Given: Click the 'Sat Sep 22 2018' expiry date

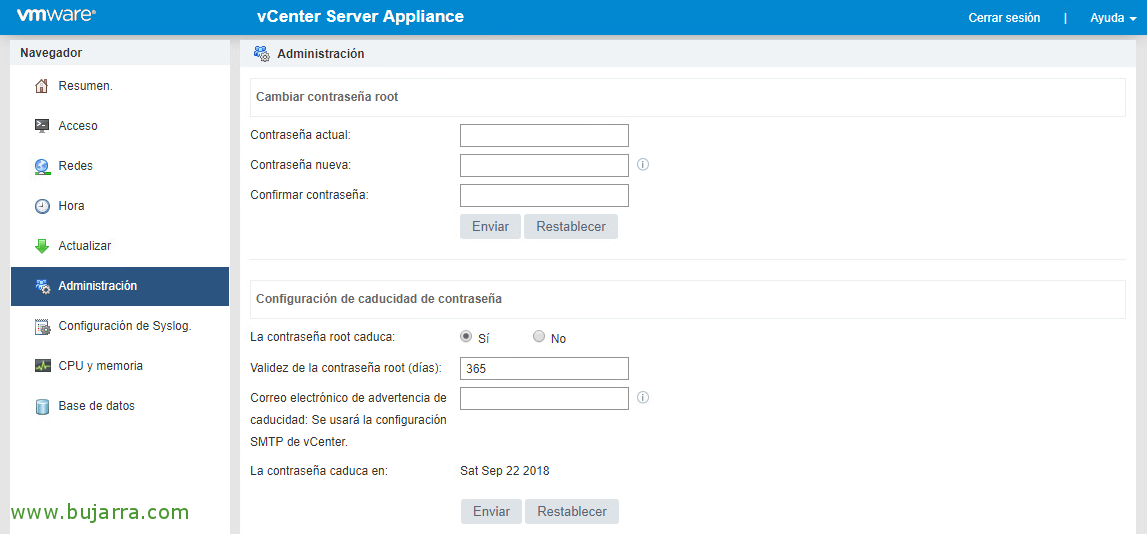Looking at the screenshot, I should (x=505, y=470).
